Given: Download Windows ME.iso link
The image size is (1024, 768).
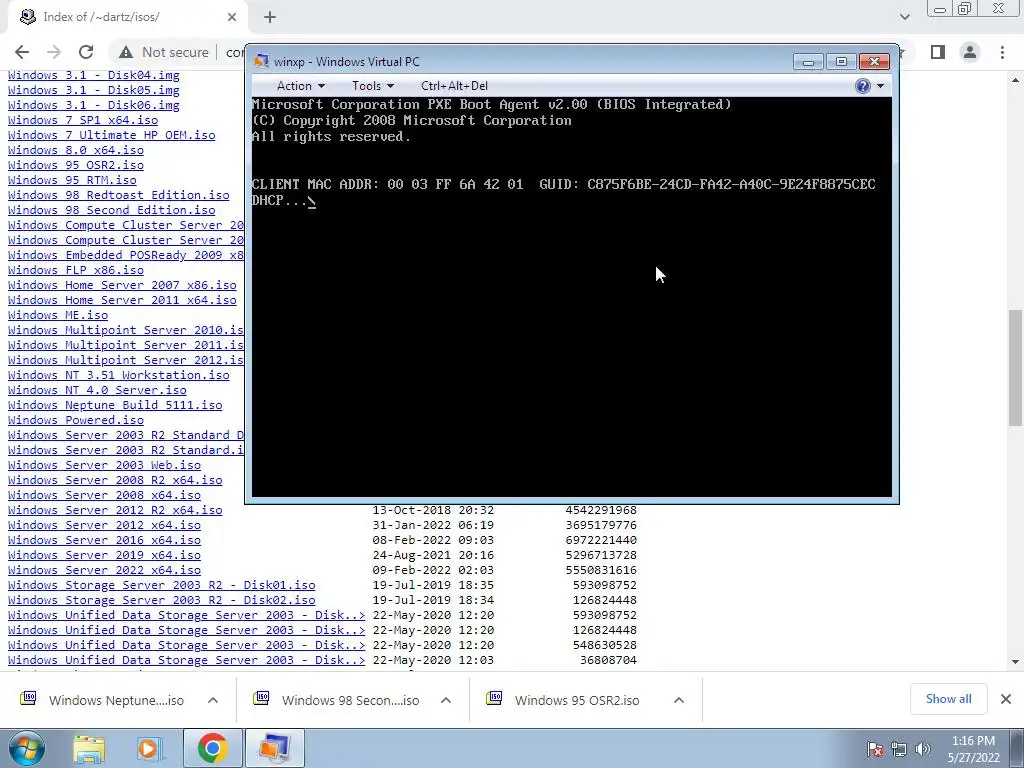Looking at the screenshot, I should (x=58, y=315).
